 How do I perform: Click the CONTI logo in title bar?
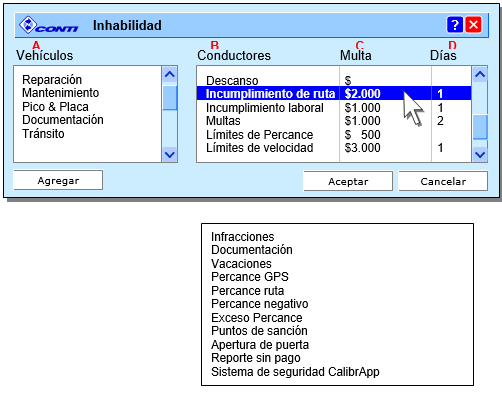(x=48, y=25)
